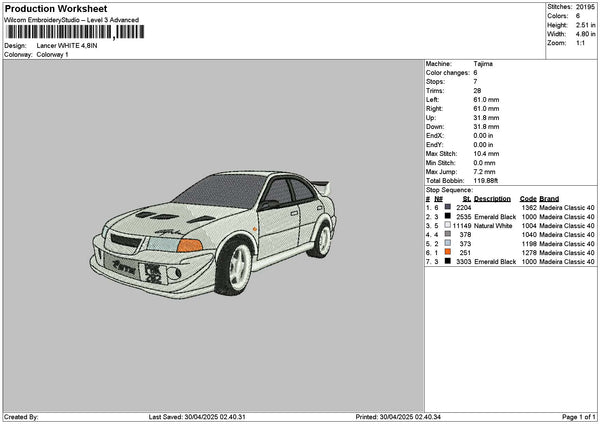Click the Machine value Tajima
600x424 pixels.
tap(483, 63)
